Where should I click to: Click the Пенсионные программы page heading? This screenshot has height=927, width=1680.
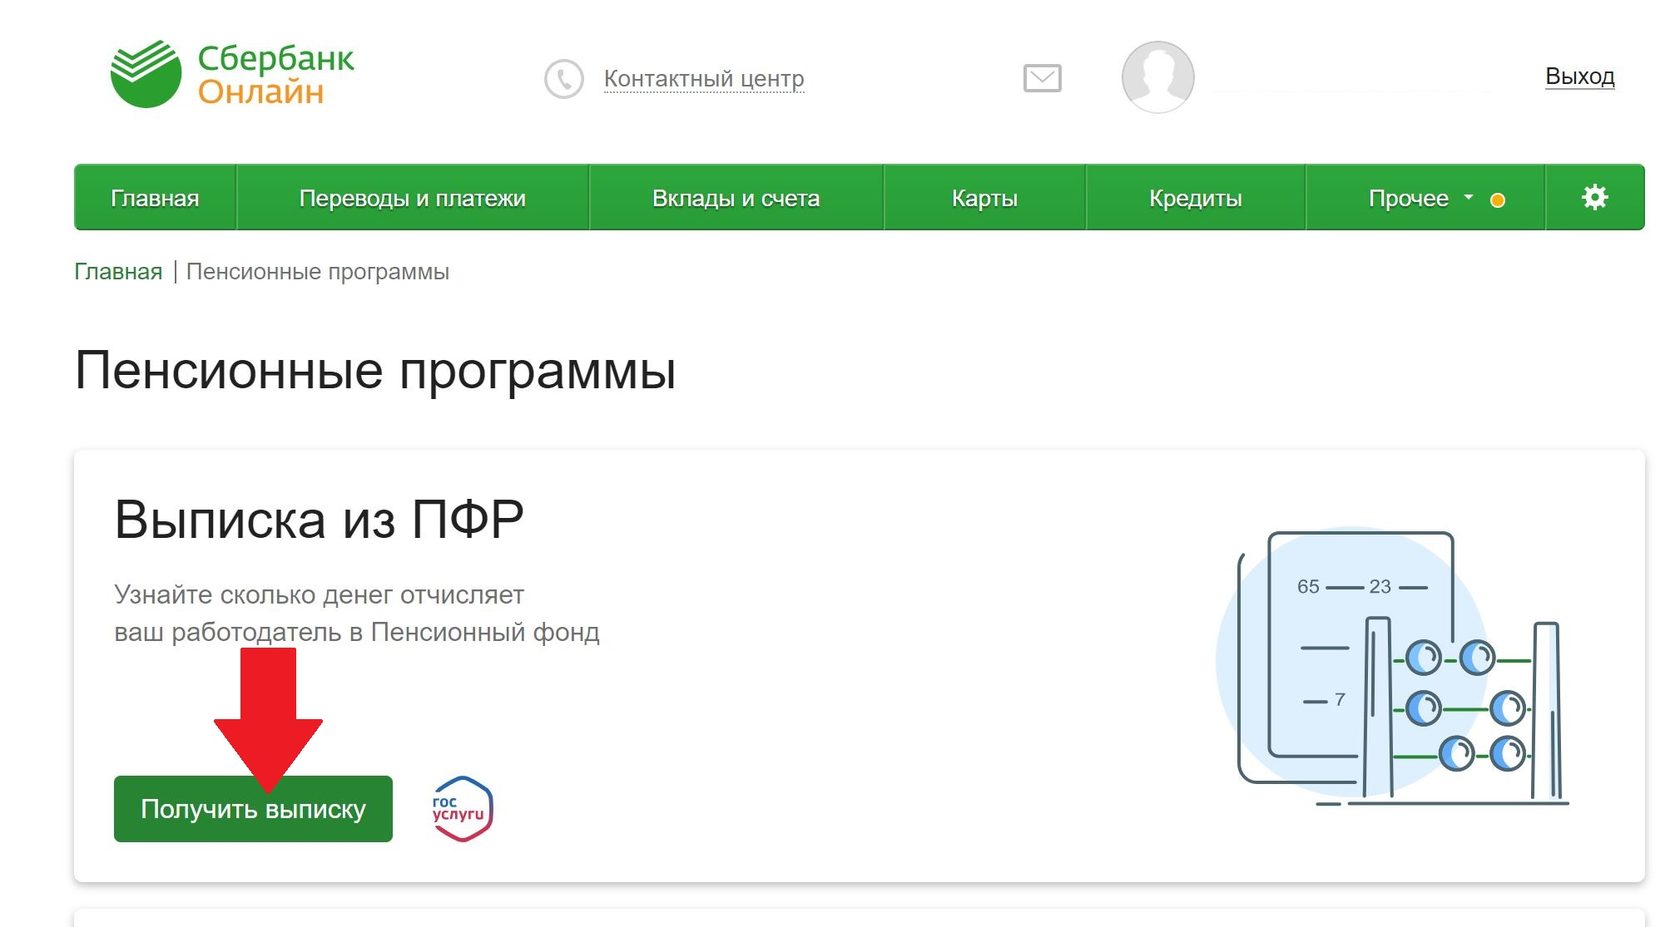(x=375, y=372)
